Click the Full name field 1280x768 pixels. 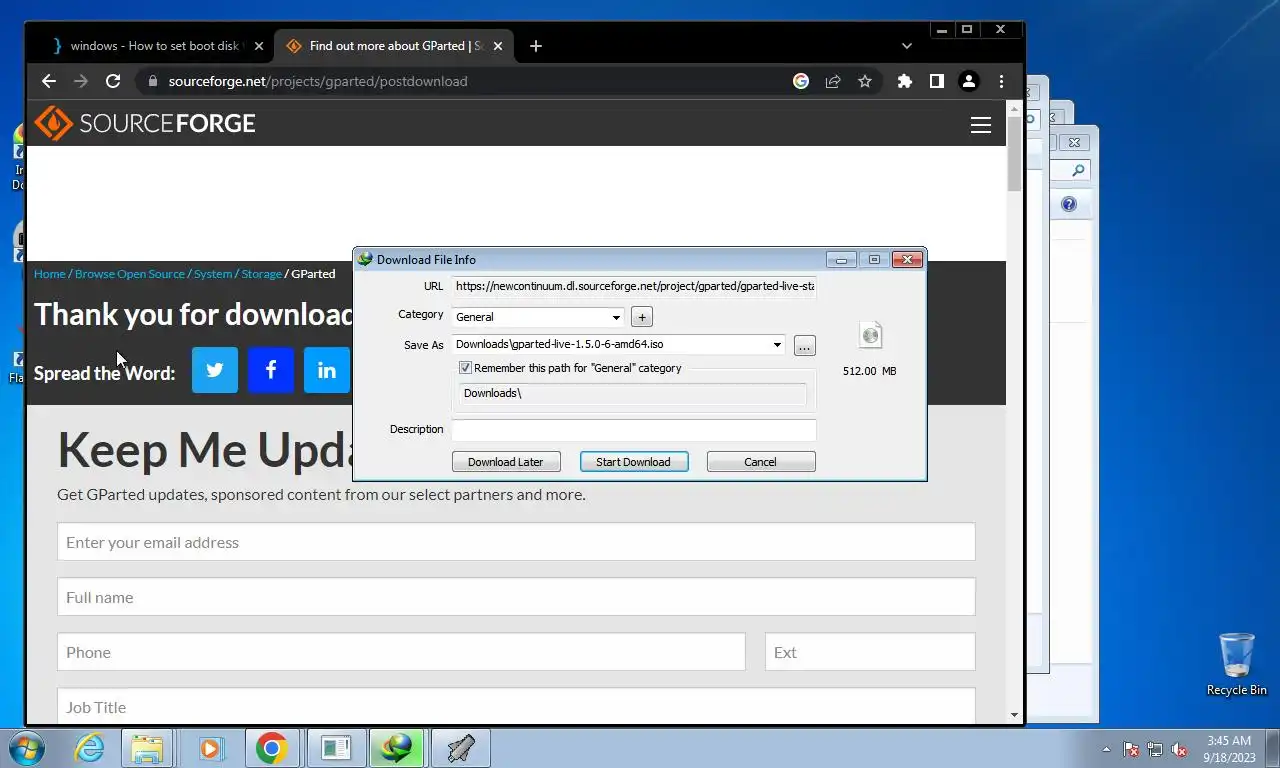point(516,597)
